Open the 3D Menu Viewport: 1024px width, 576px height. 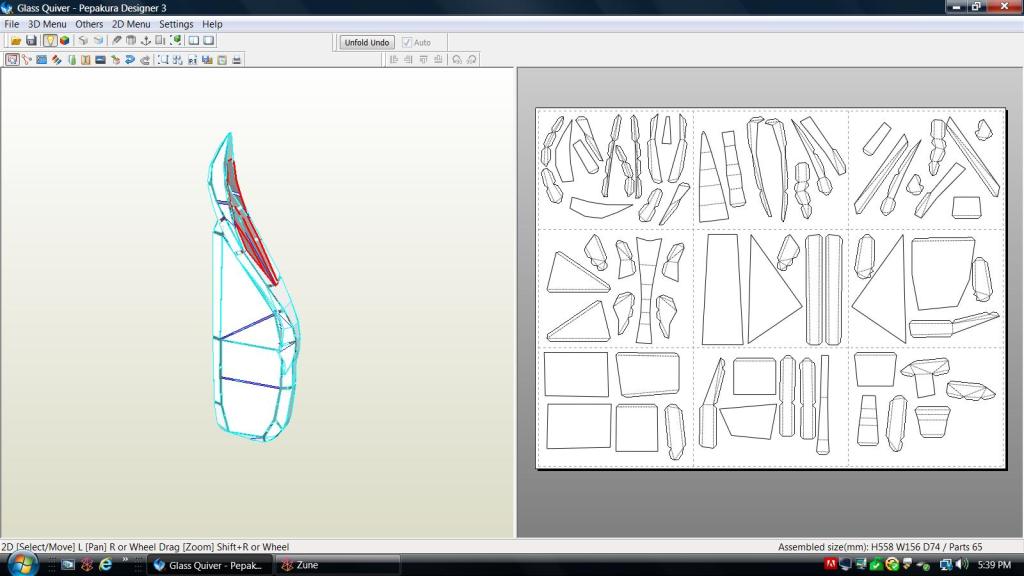[x=47, y=24]
